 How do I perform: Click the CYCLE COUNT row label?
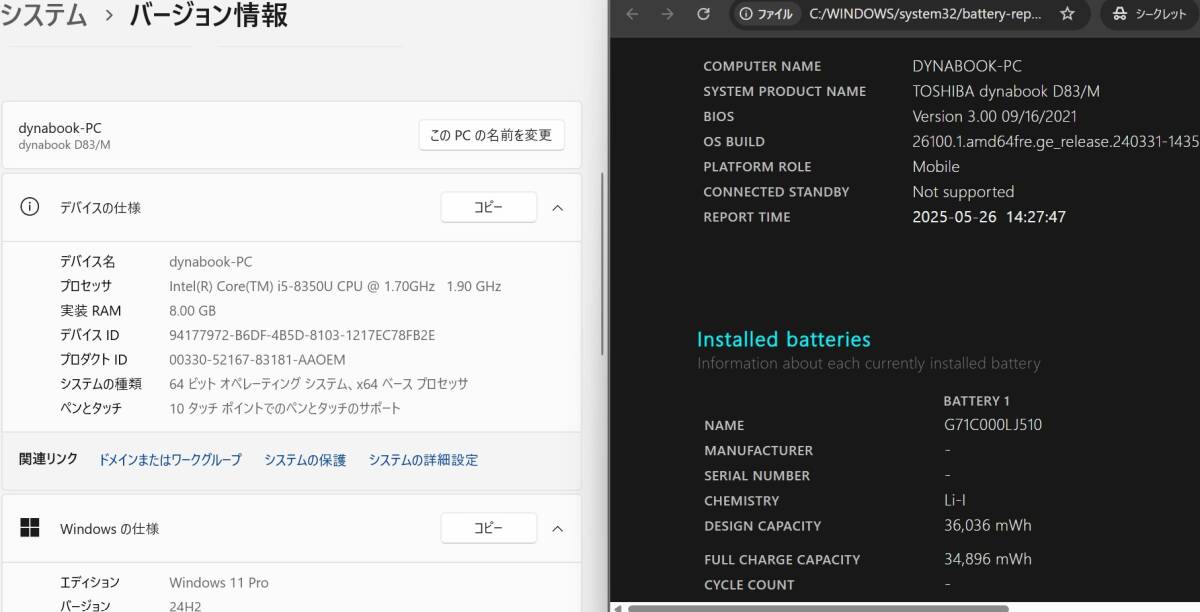[x=749, y=585]
